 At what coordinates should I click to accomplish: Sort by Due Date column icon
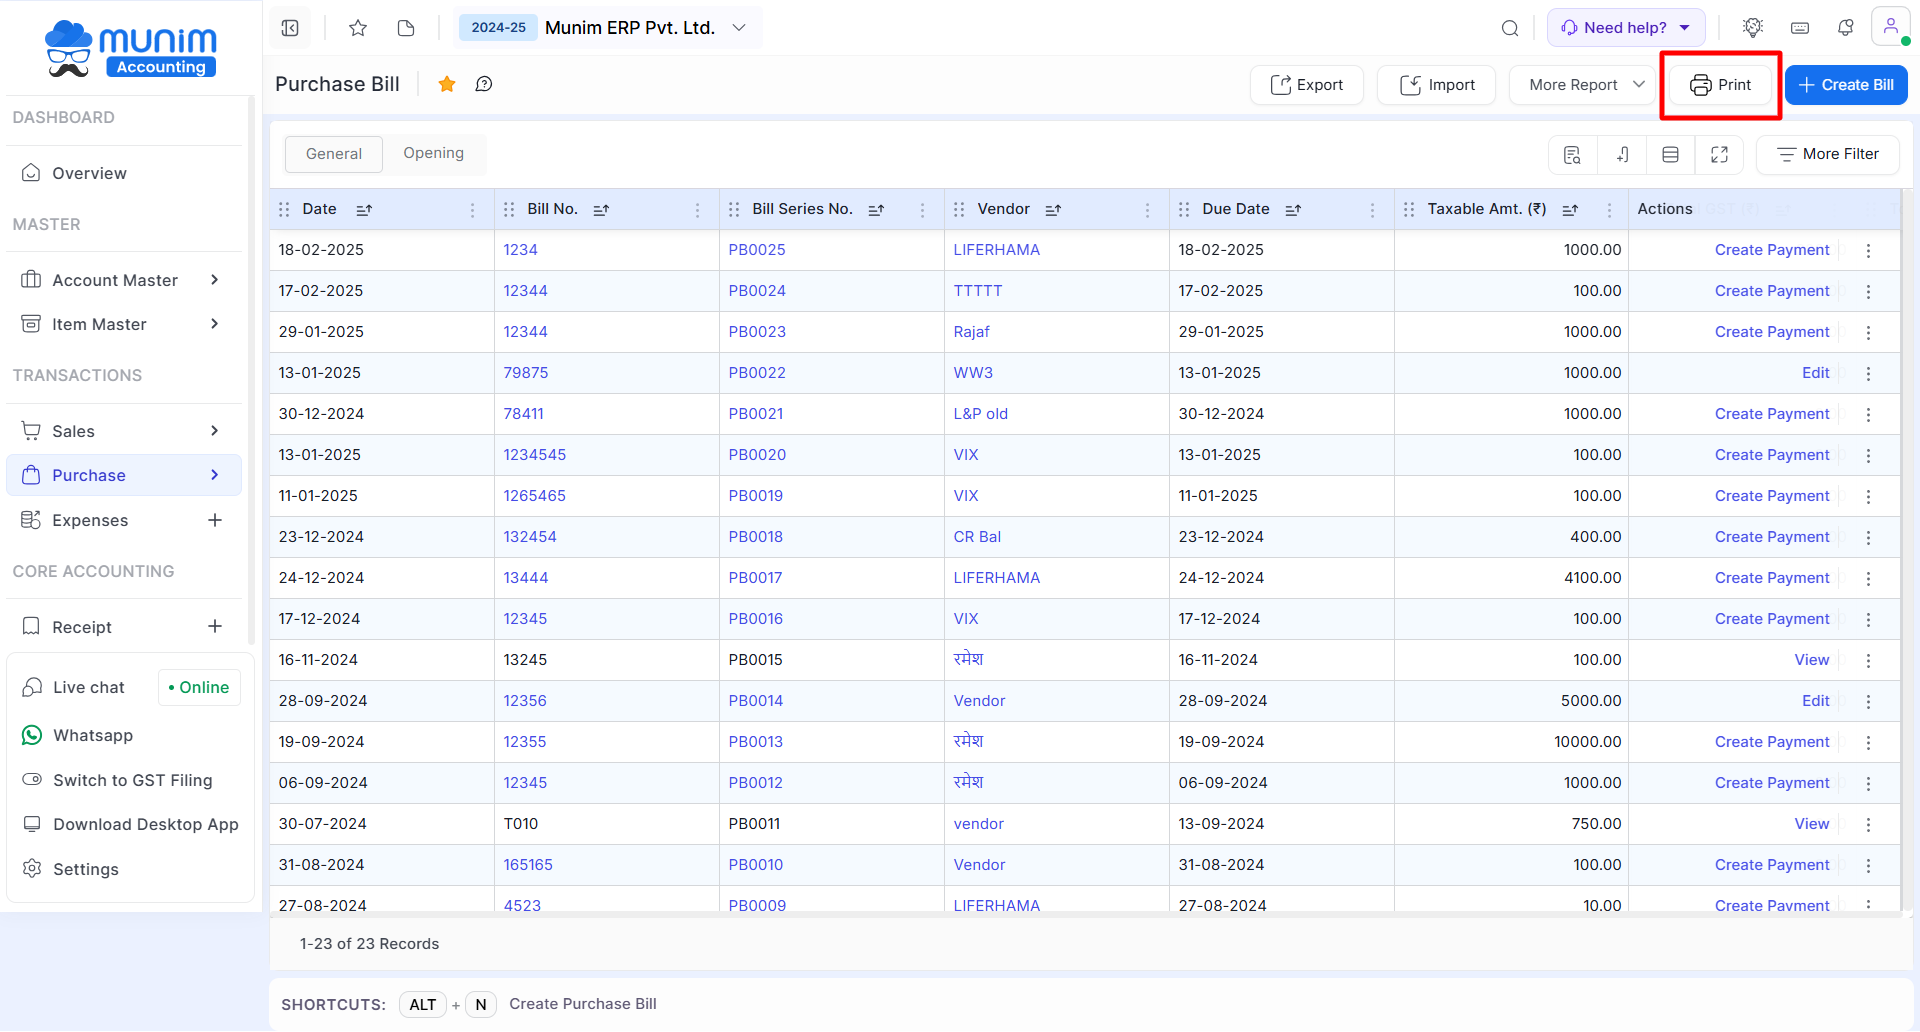[1293, 210]
